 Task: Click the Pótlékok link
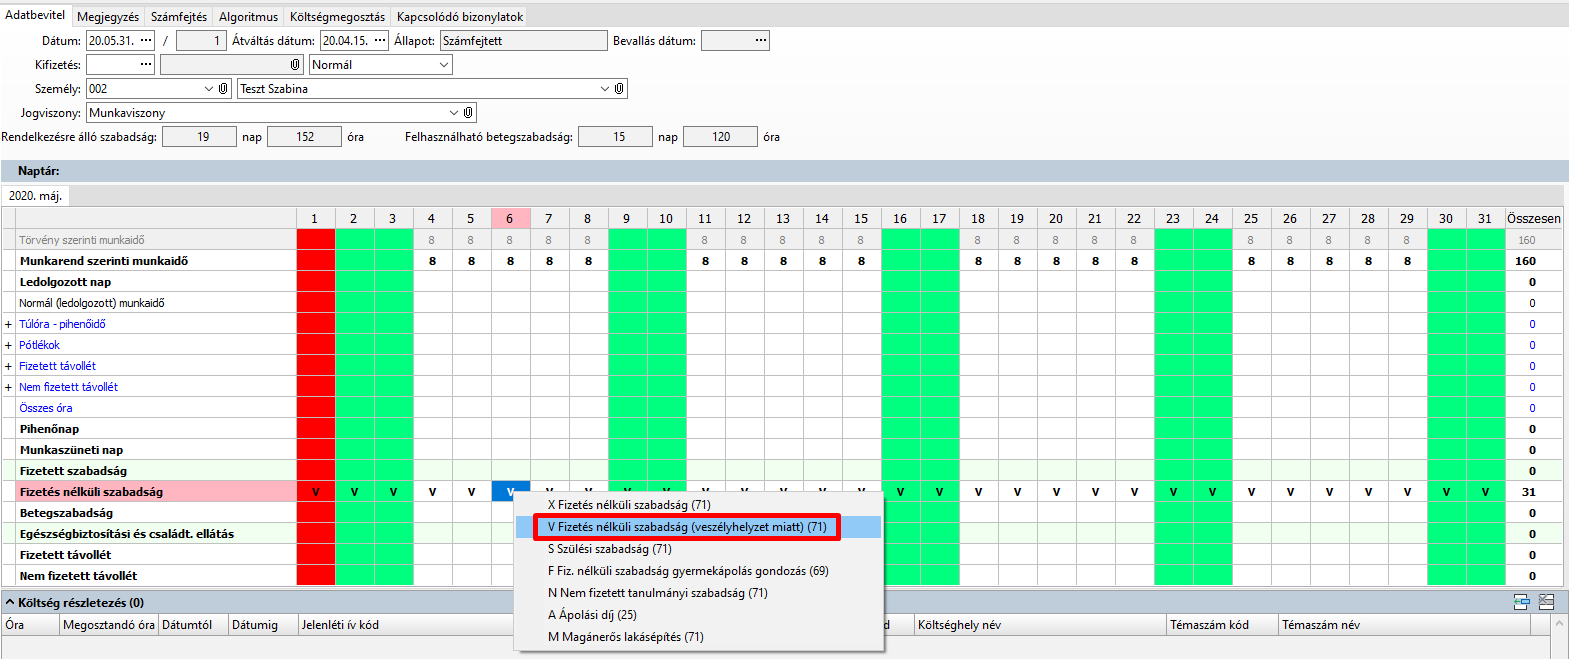tap(39, 345)
